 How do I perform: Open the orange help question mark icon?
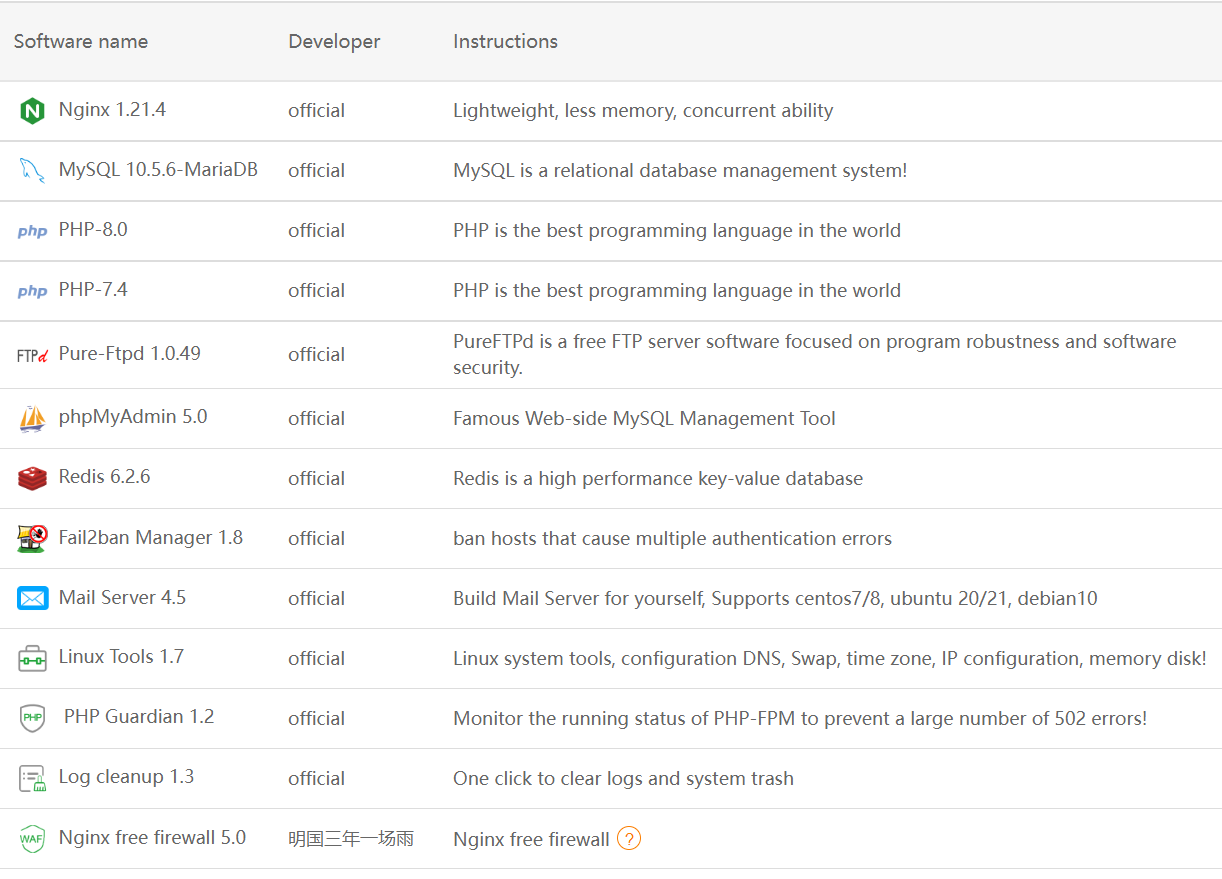(628, 839)
